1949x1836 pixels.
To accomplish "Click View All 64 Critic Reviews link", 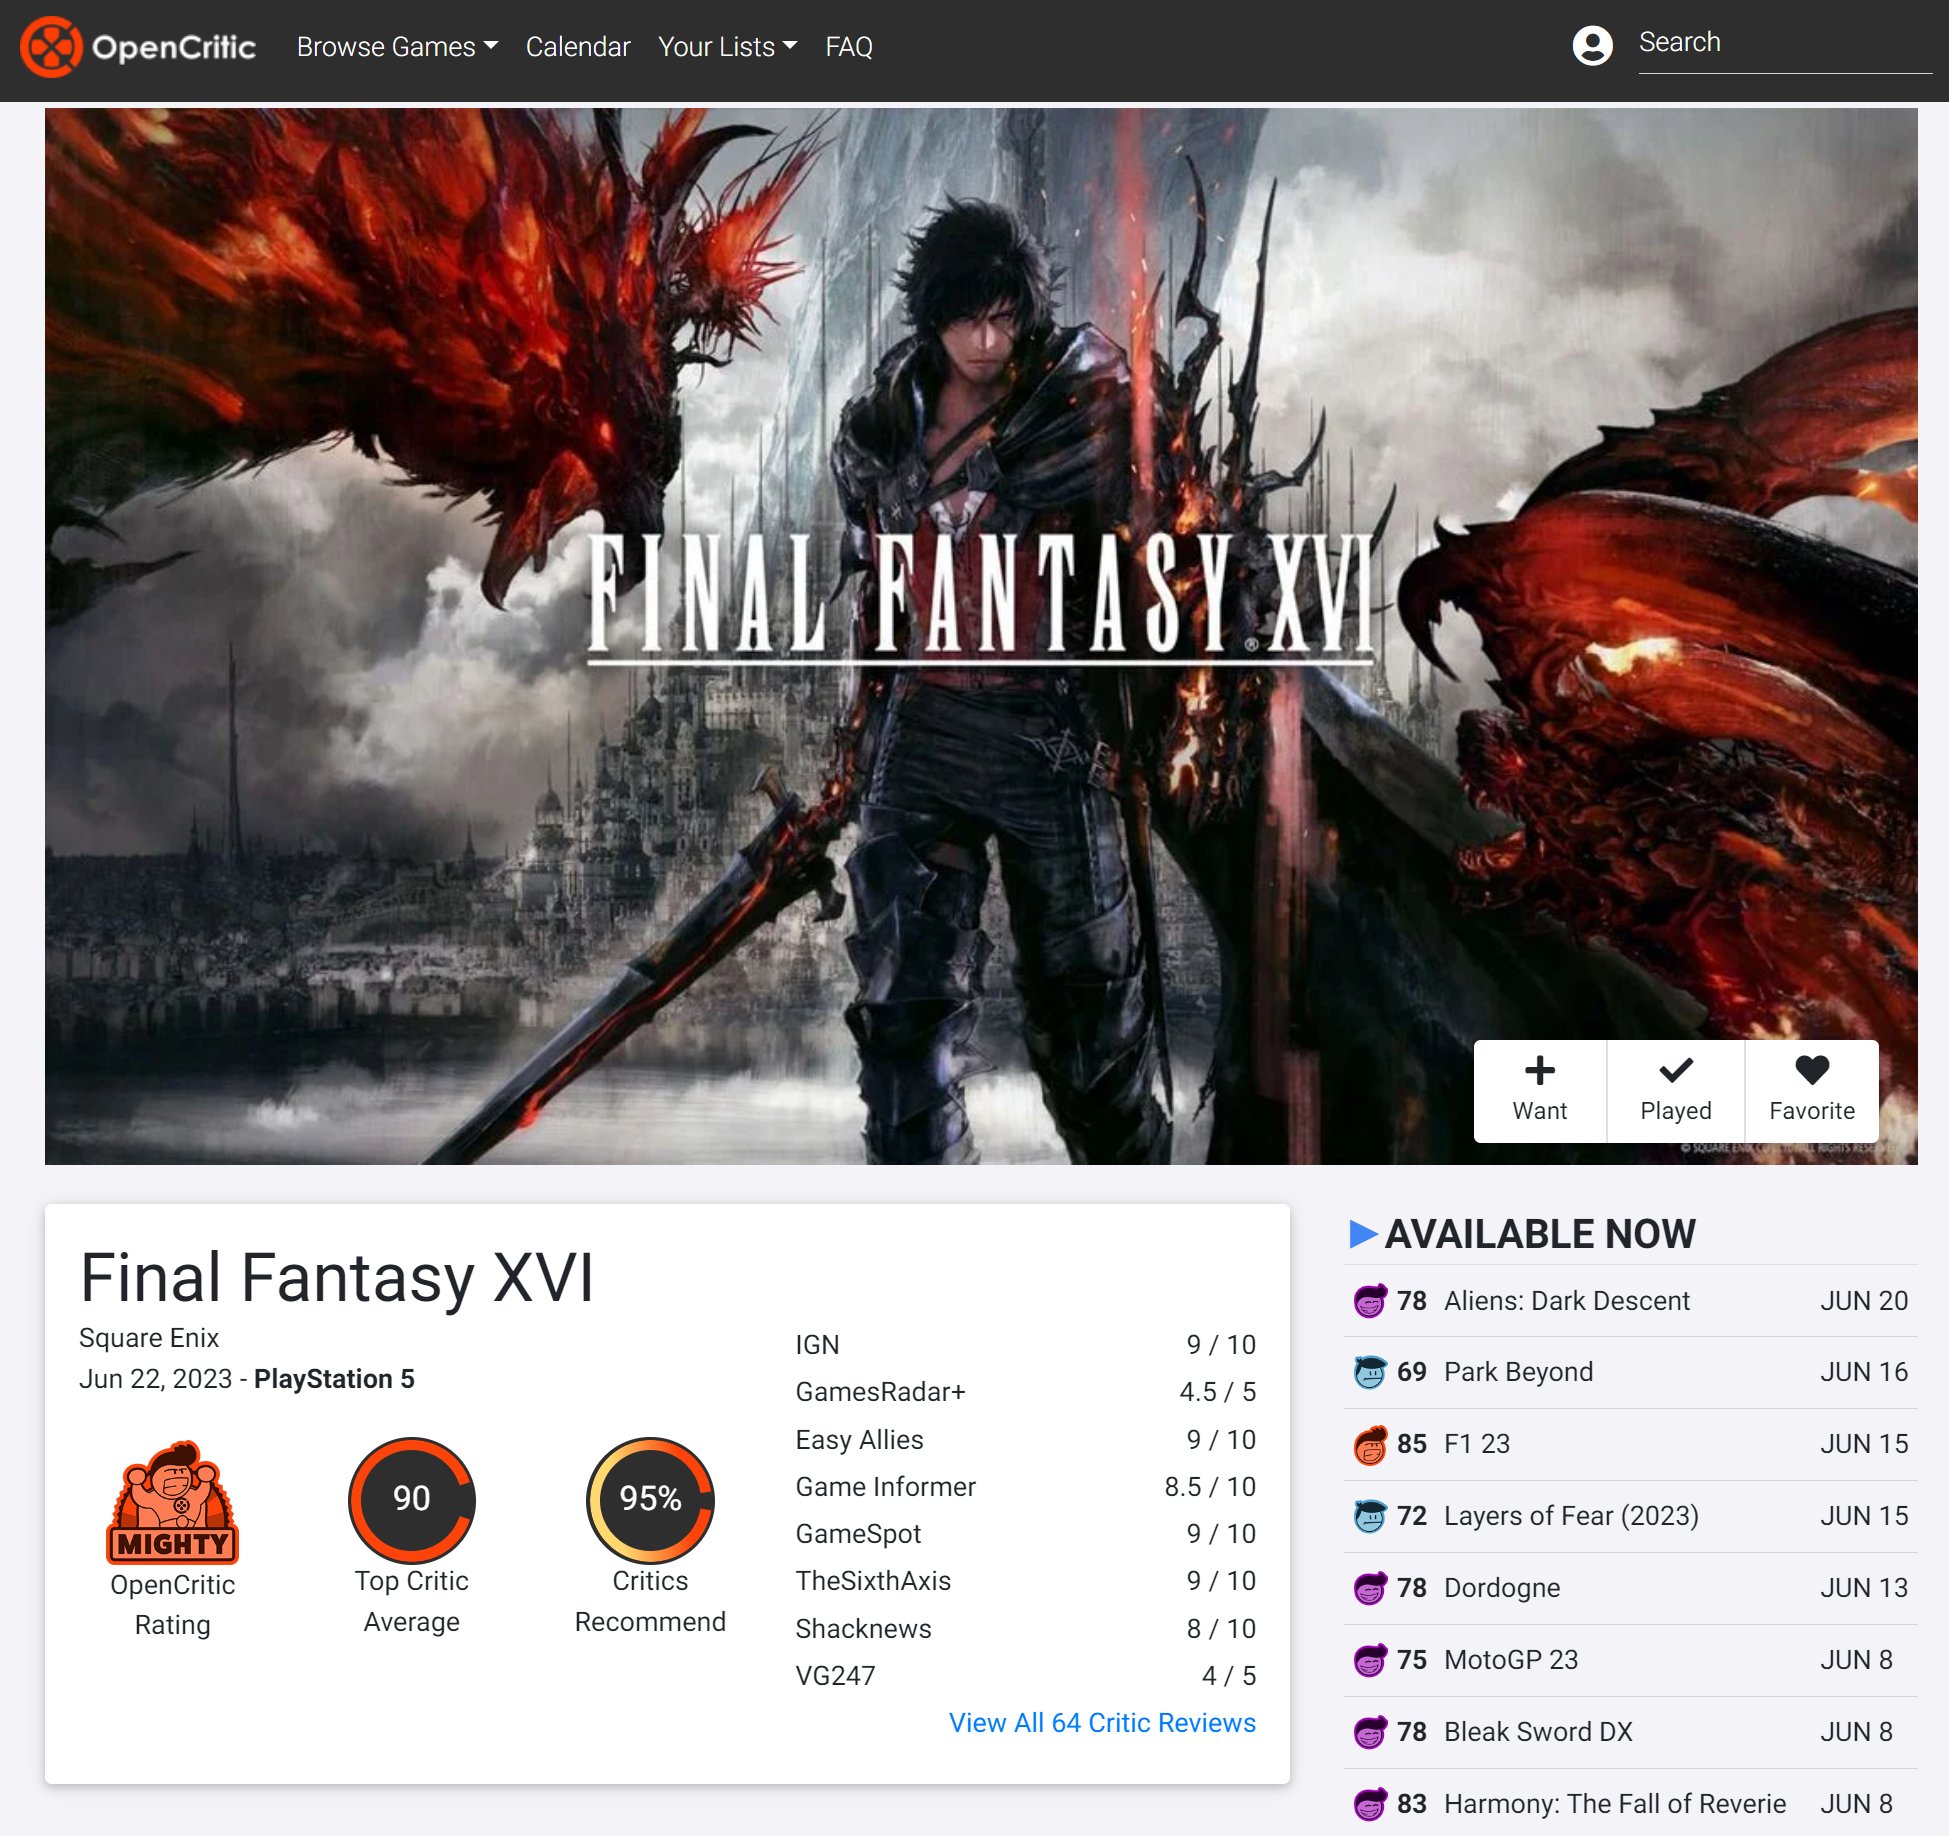I will coord(1102,1720).
